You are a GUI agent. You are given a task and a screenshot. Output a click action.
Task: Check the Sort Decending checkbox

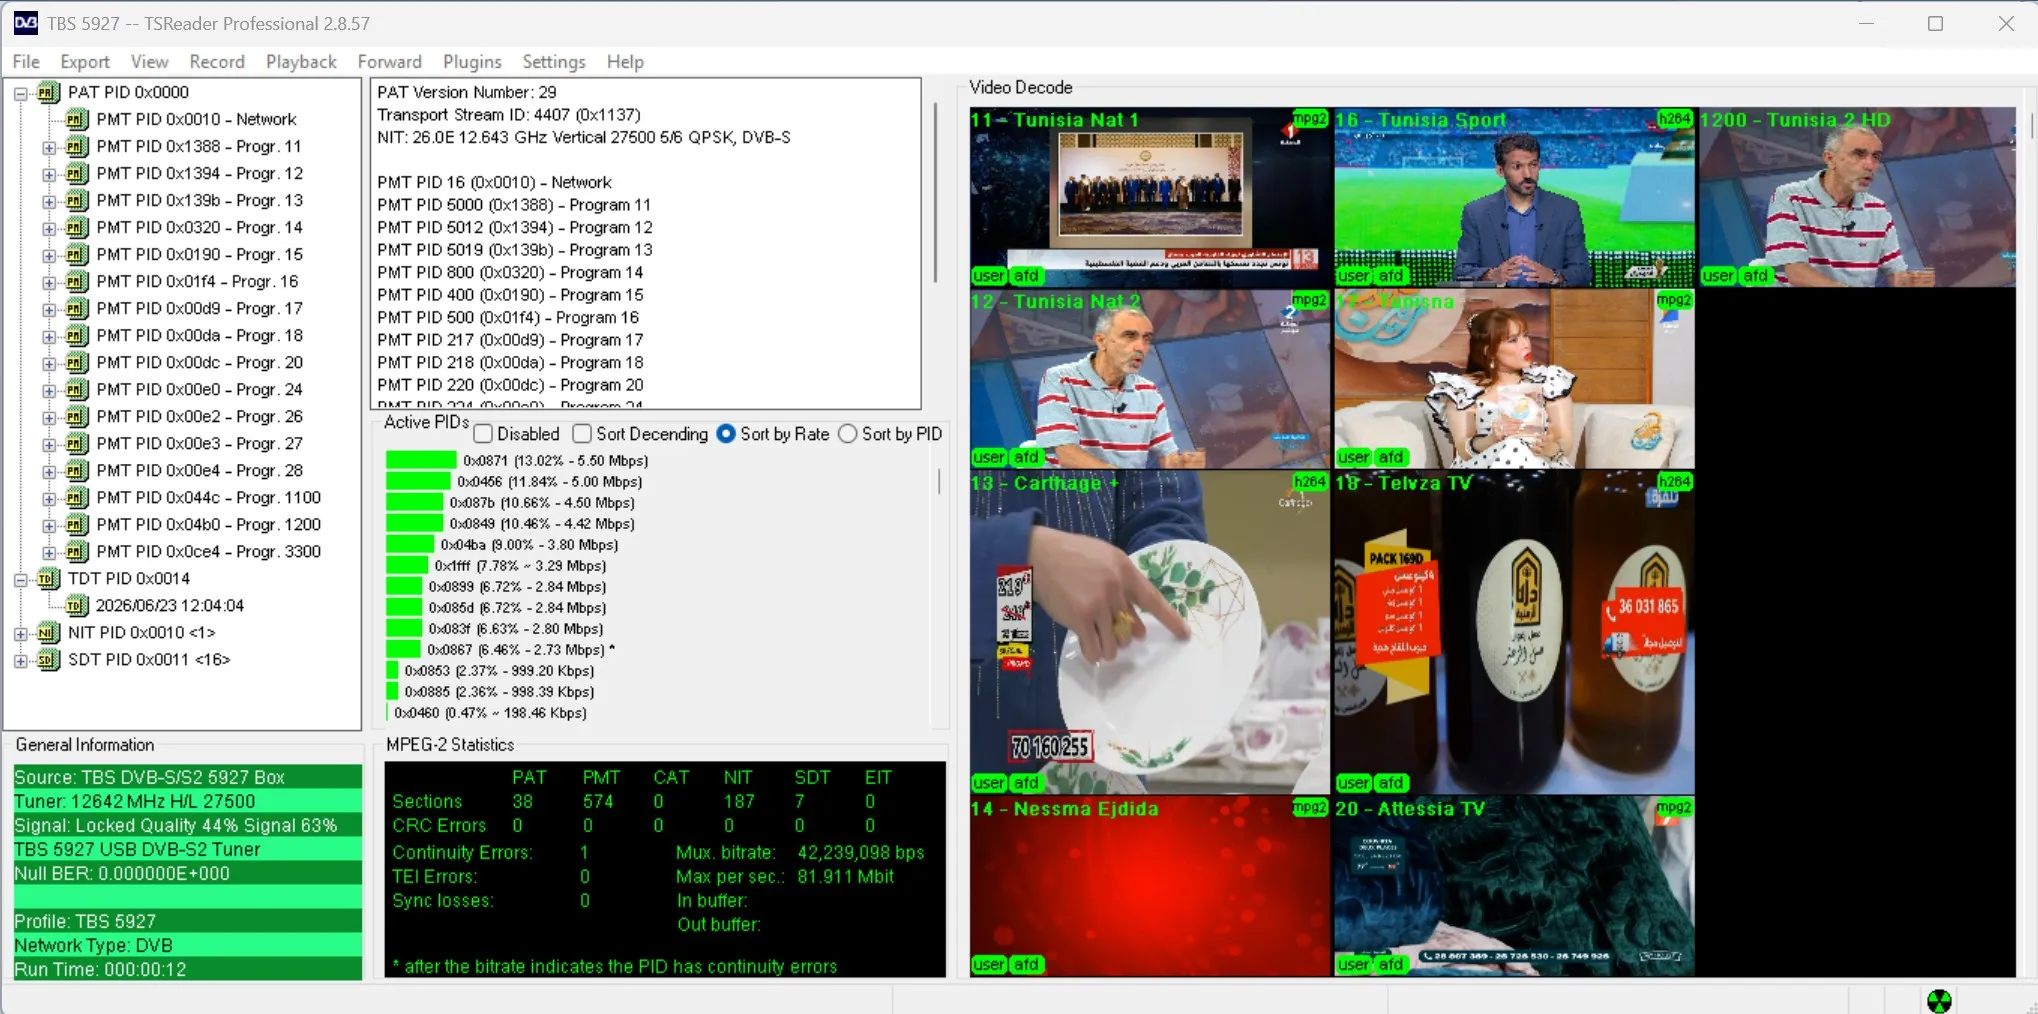582,434
